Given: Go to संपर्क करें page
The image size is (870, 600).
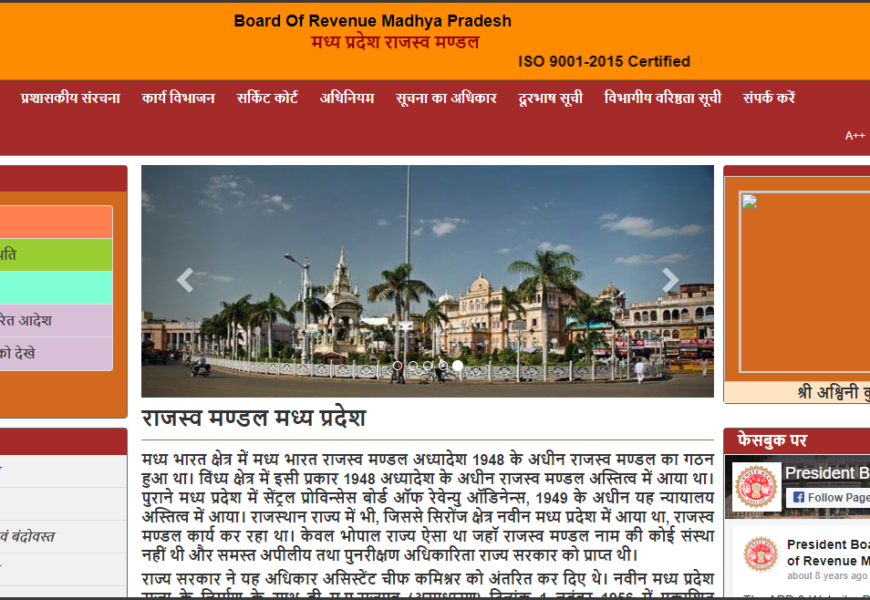Looking at the screenshot, I should (x=769, y=98).
